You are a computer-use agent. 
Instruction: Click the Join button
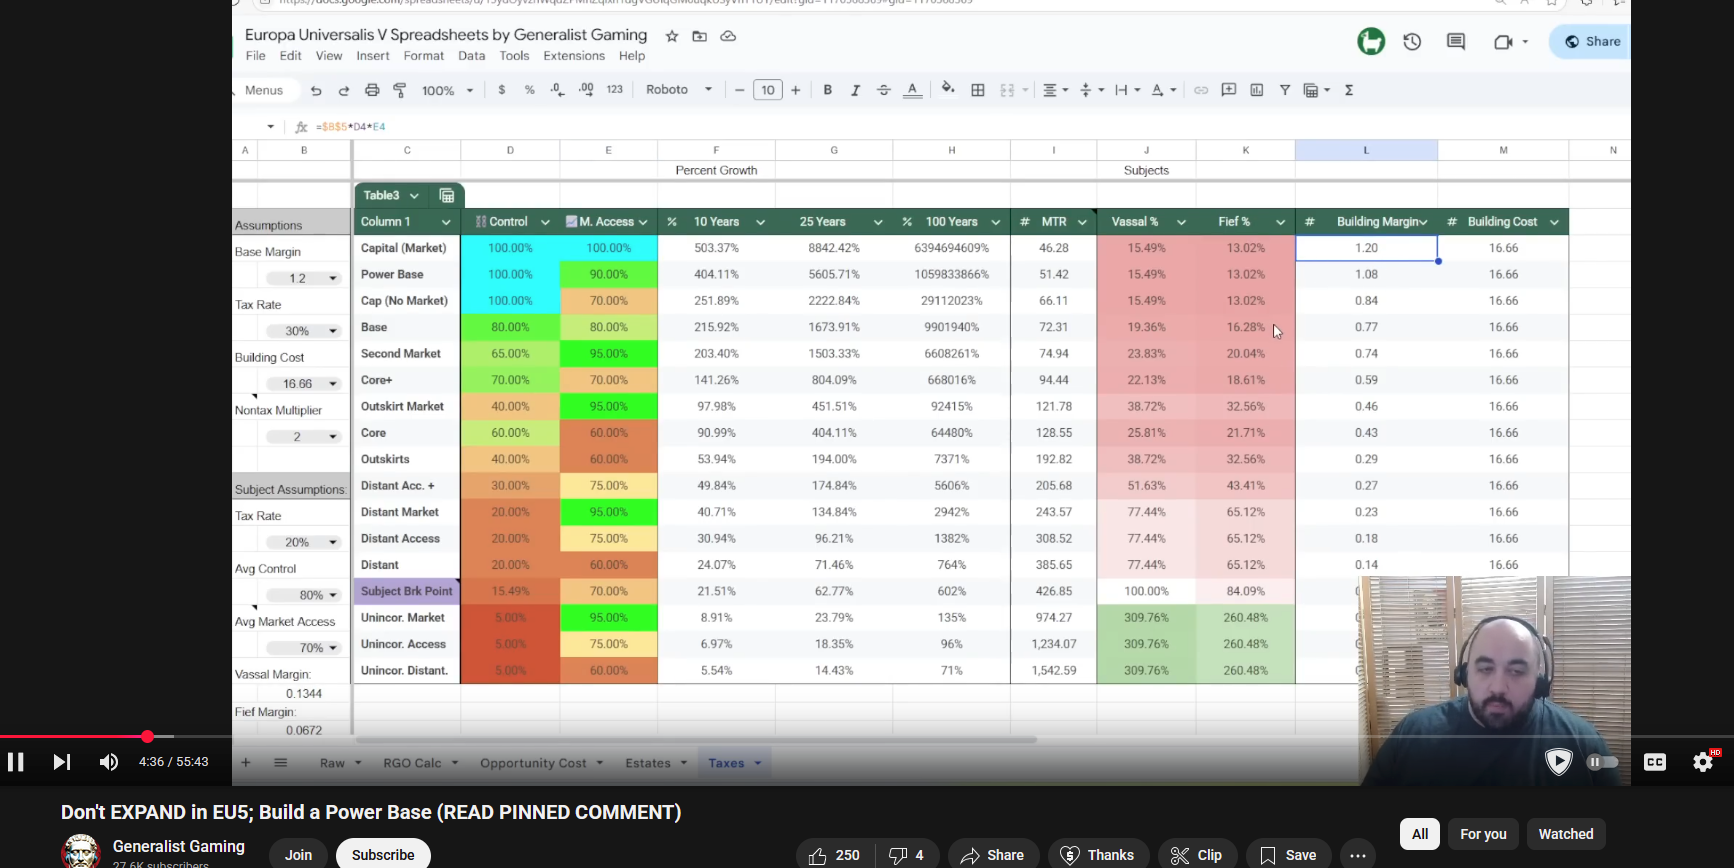(x=298, y=855)
